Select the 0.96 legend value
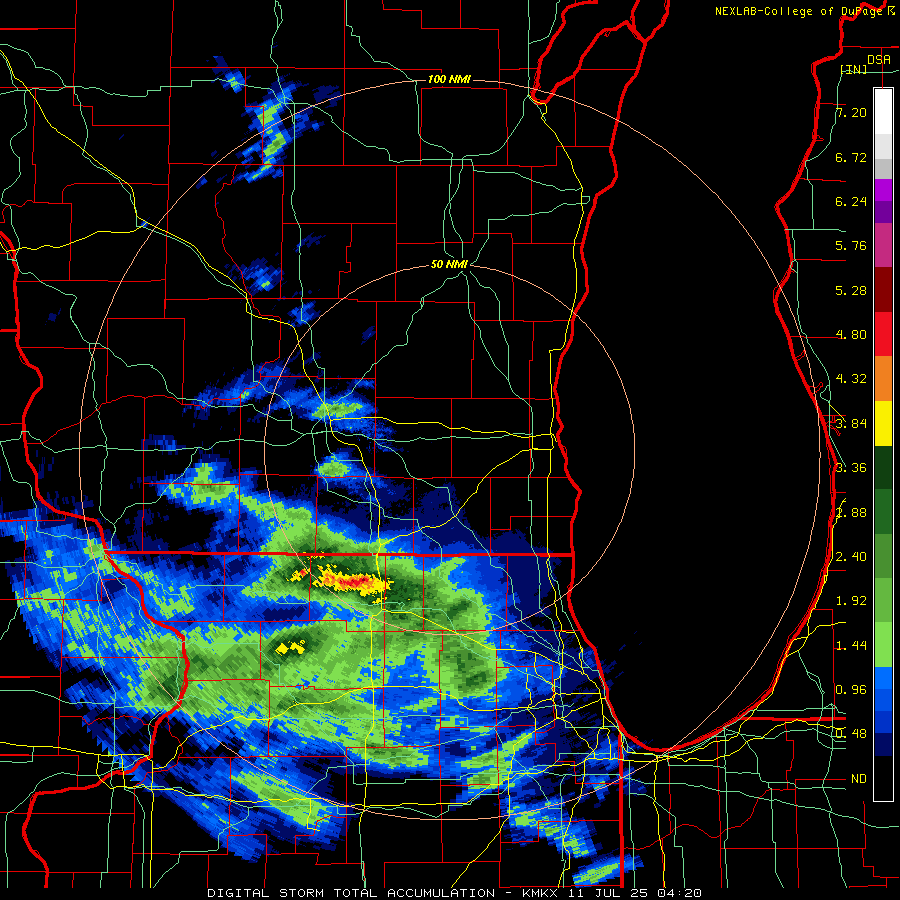The image size is (900, 900). point(851,690)
